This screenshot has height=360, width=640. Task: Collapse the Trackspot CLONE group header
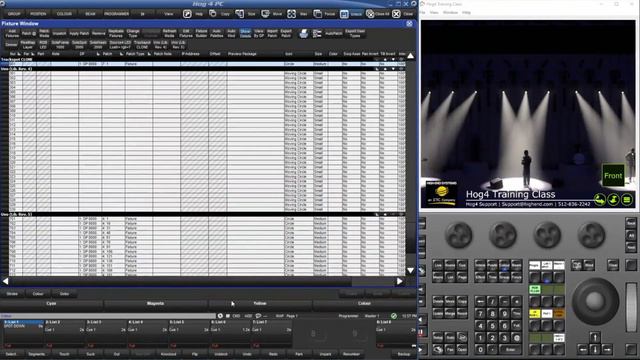point(202,60)
